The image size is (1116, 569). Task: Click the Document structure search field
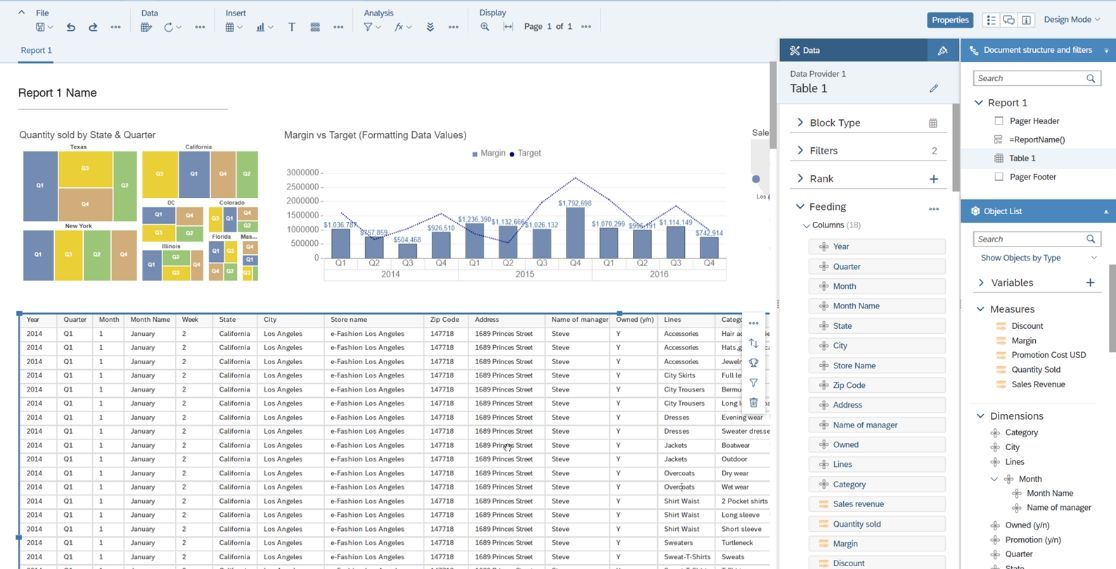click(1036, 78)
